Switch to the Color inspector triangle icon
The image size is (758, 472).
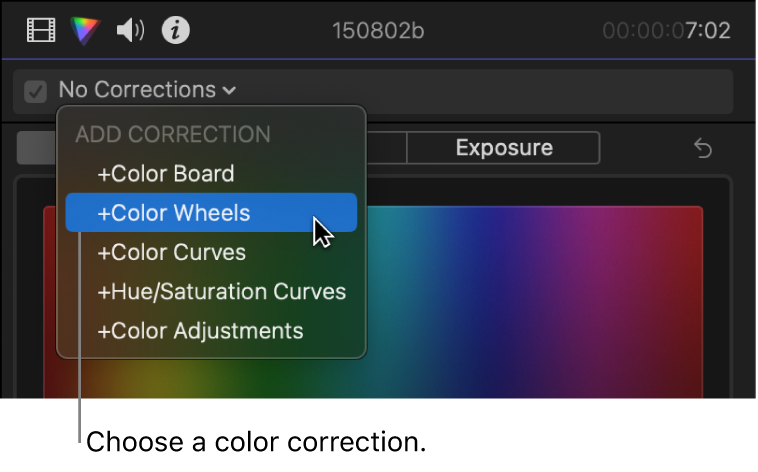click(86, 31)
